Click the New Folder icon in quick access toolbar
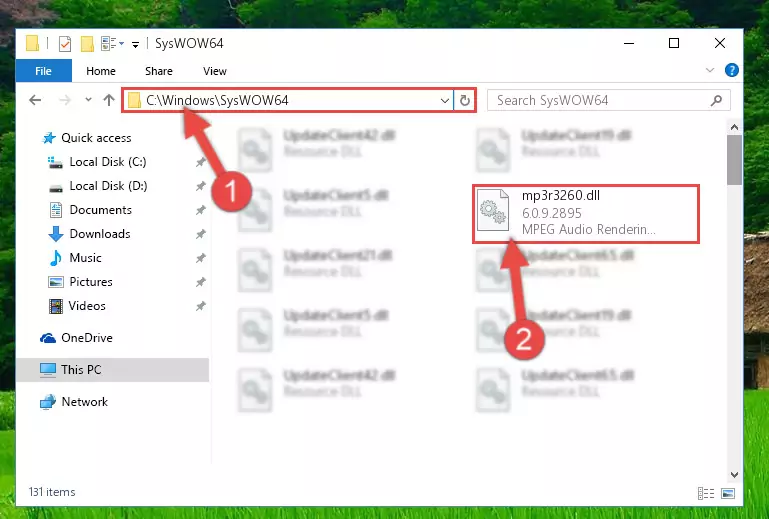The height and width of the screenshot is (519, 769). (x=87, y=44)
